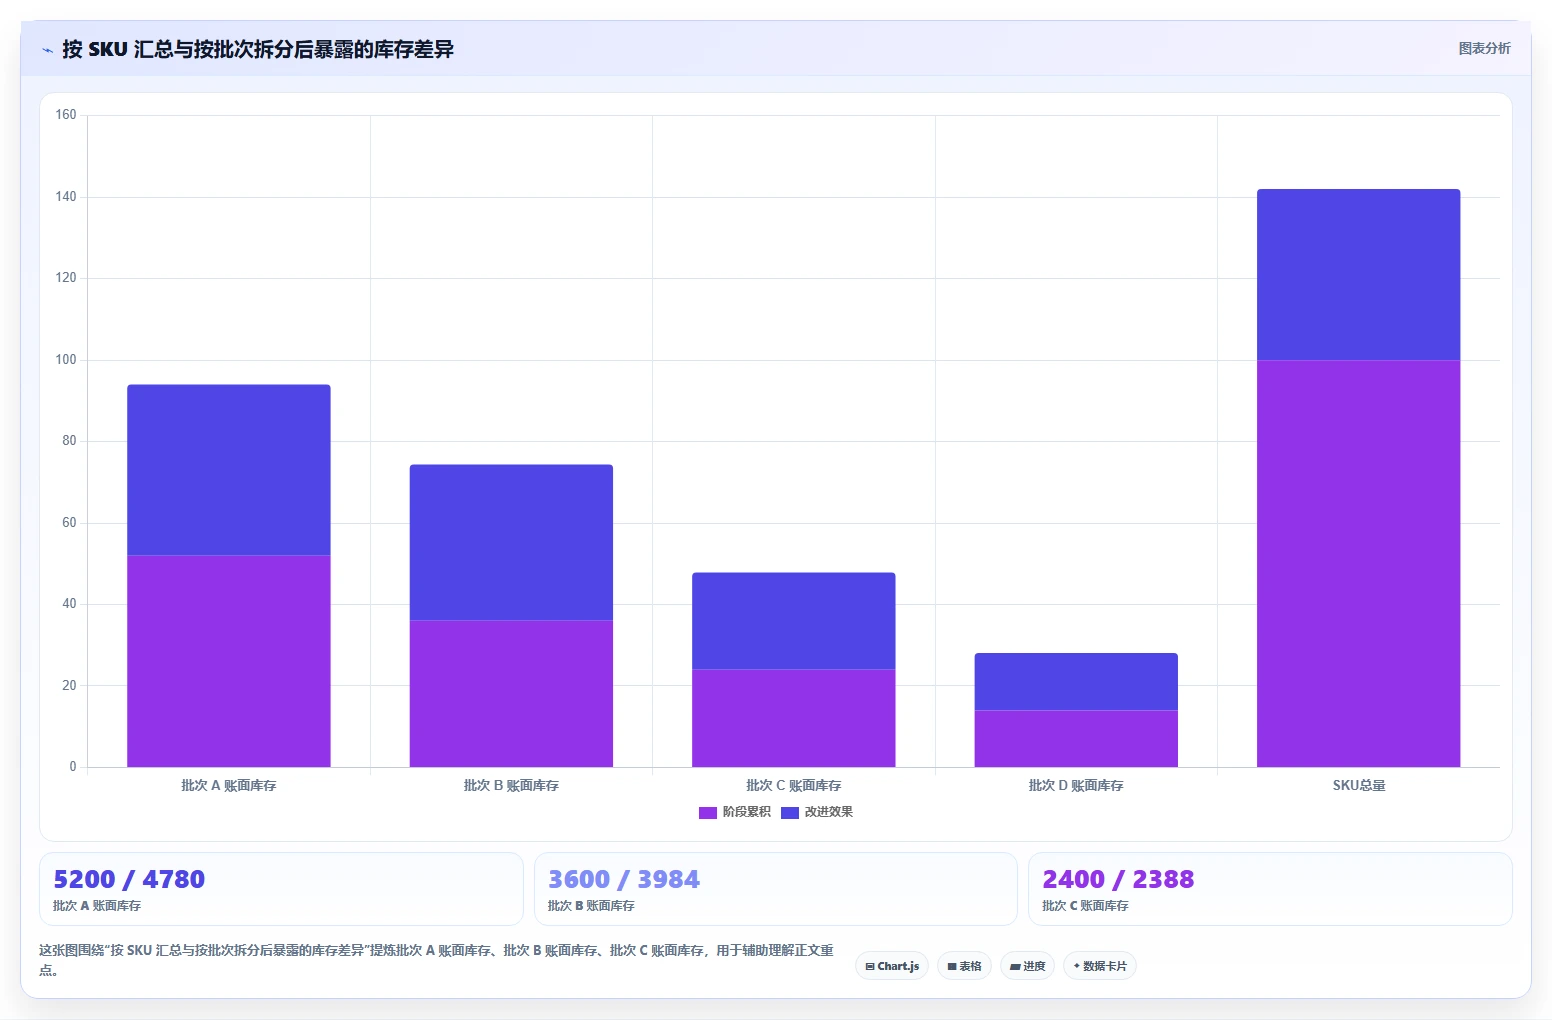Screen dimensions: 1552x1020
Task: Click the 批次 B 账面库存 axis label
Action: click(x=511, y=785)
